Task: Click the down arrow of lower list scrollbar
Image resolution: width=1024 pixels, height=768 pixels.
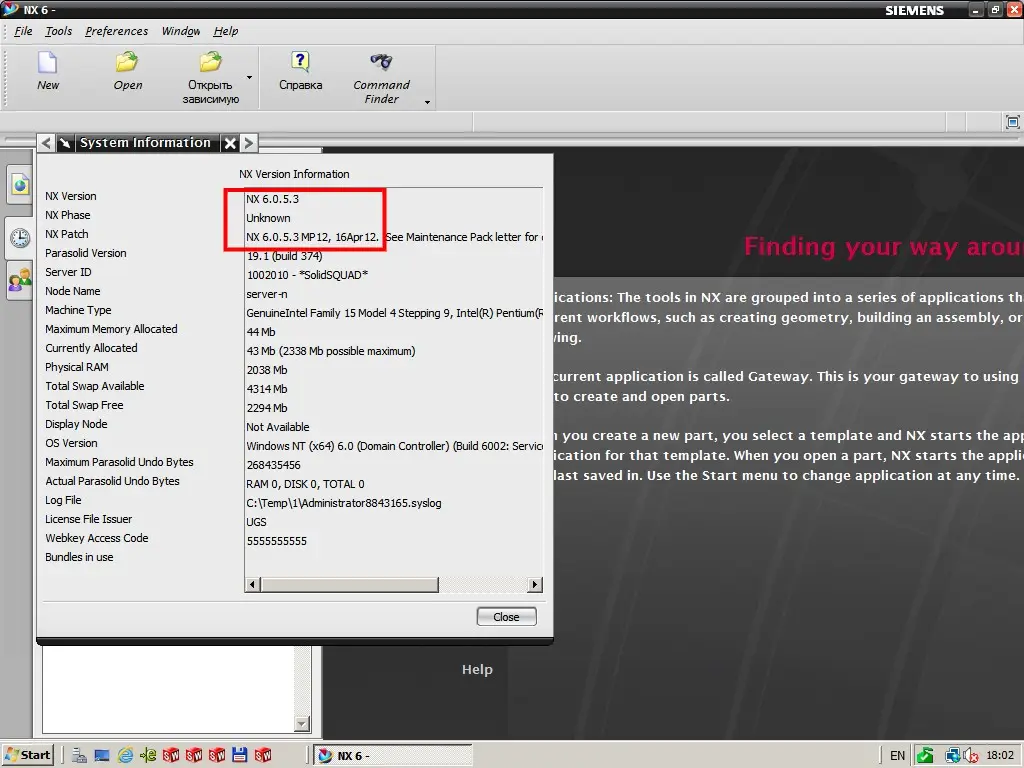Action: tap(302, 724)
